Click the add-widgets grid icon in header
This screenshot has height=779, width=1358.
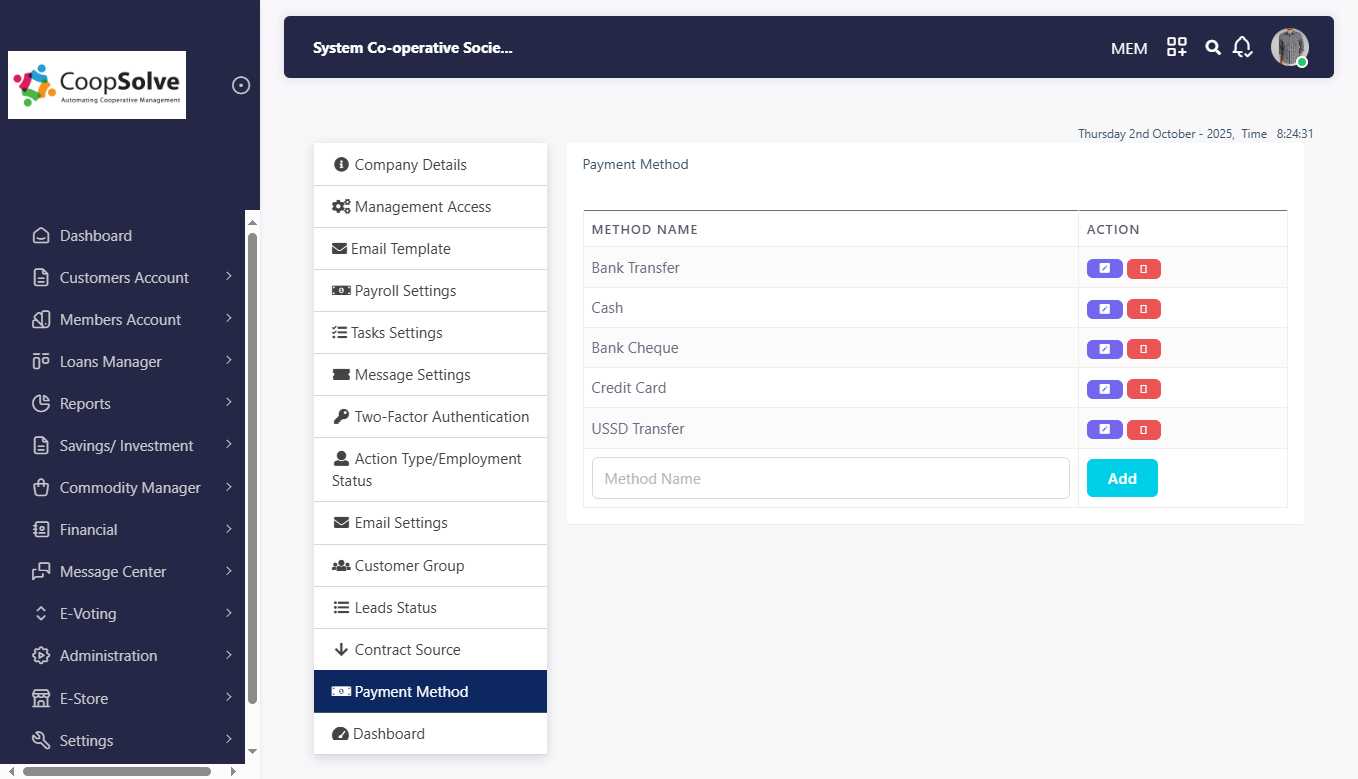point(1177,47)
